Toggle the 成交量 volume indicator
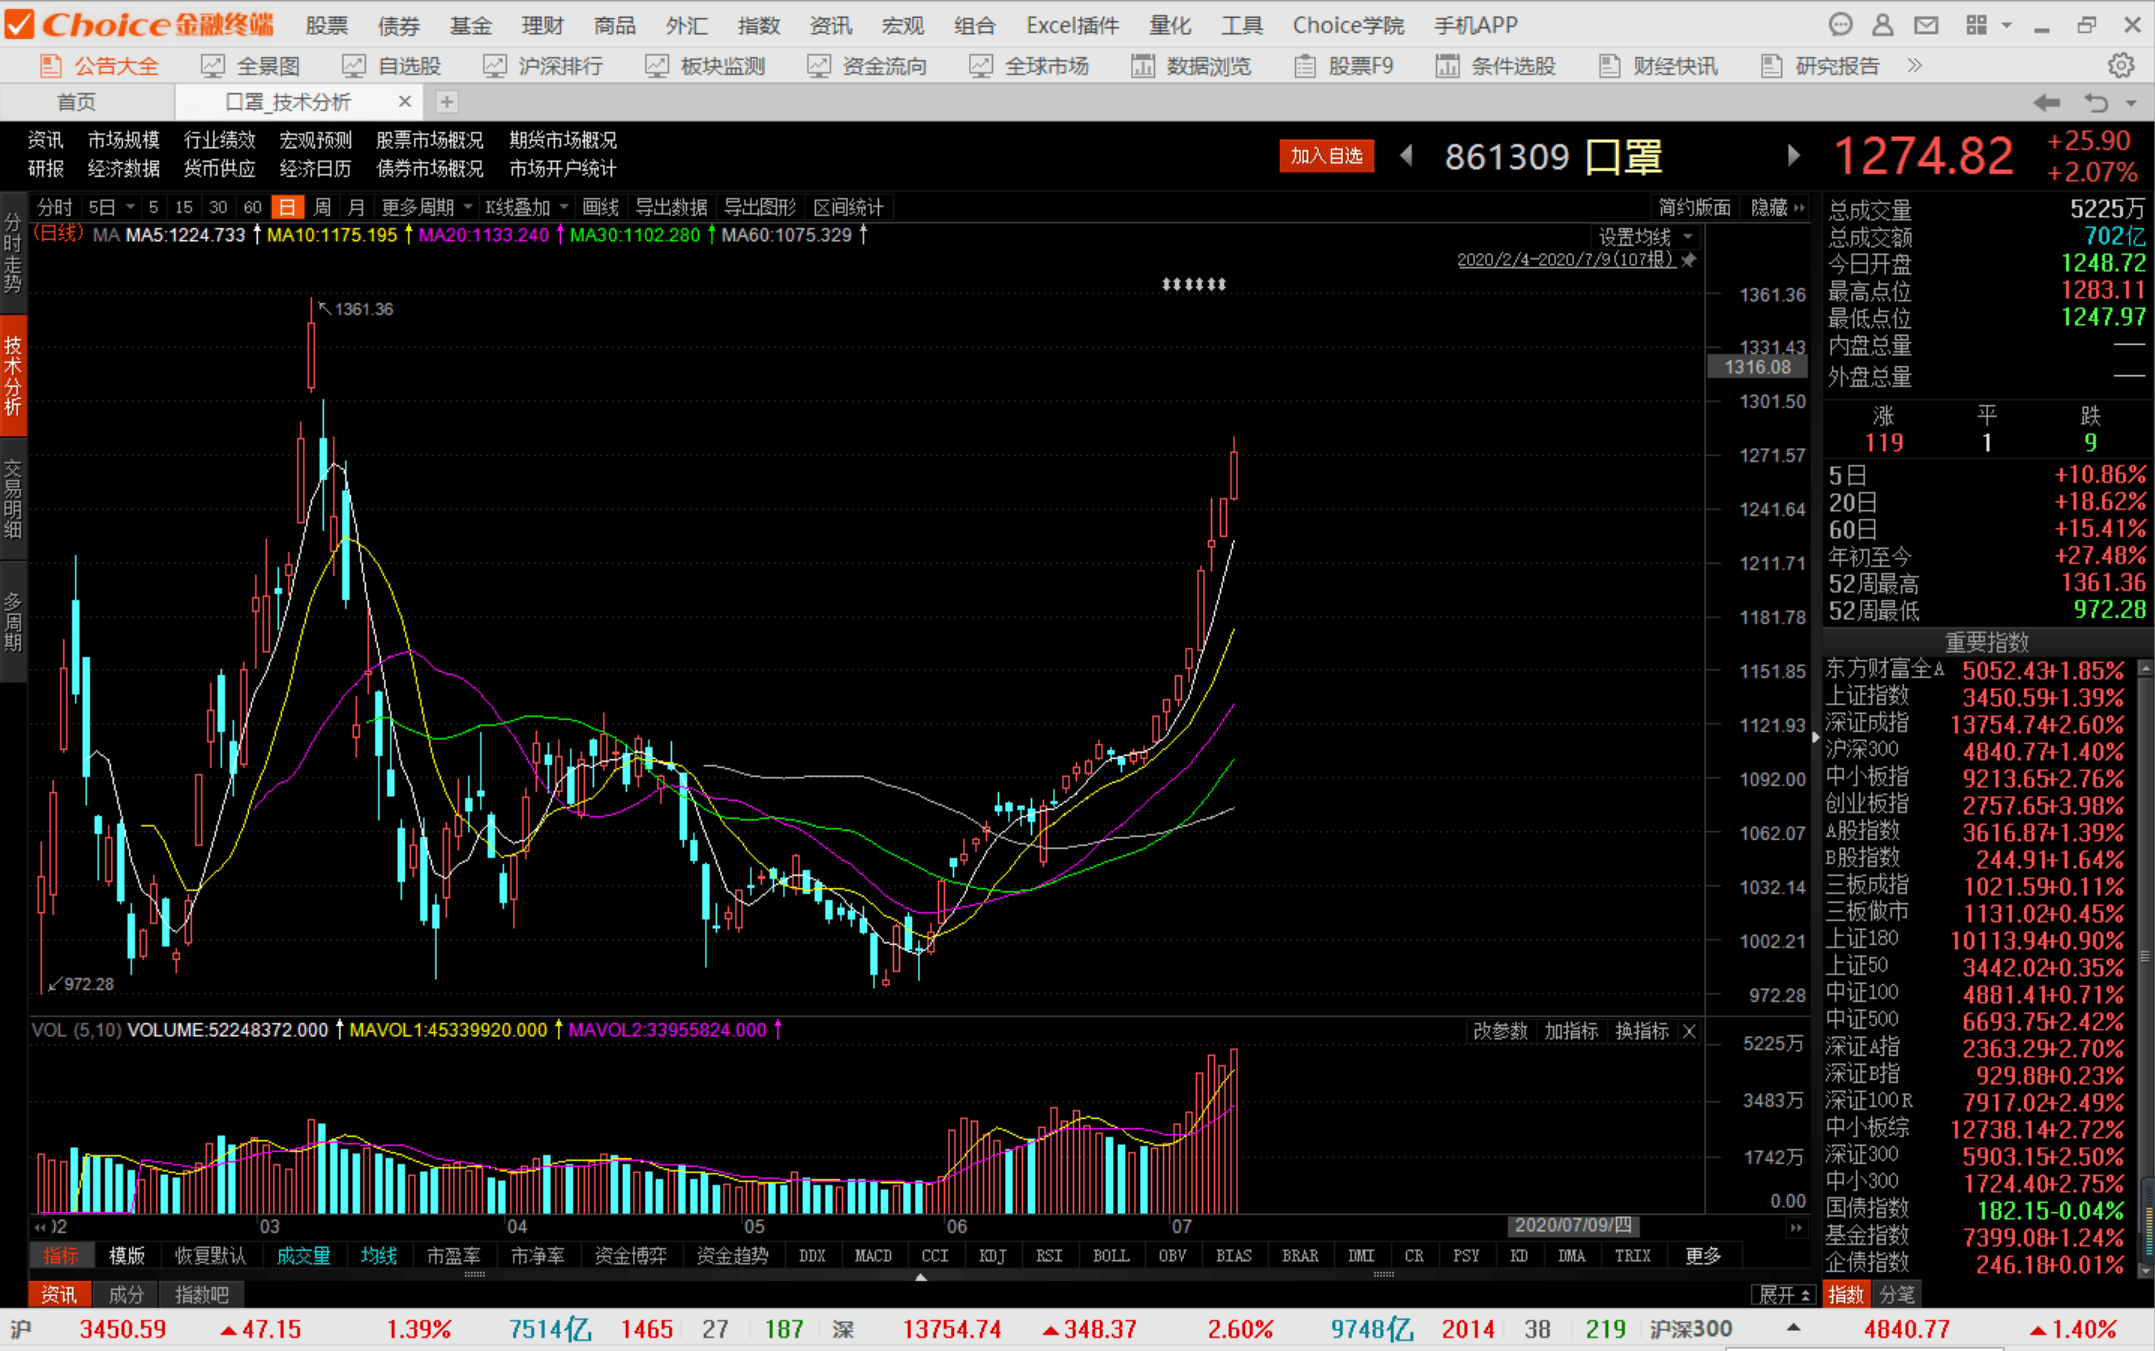This screenshot has width=2155, height=1351. click(x=303, y=1256)
